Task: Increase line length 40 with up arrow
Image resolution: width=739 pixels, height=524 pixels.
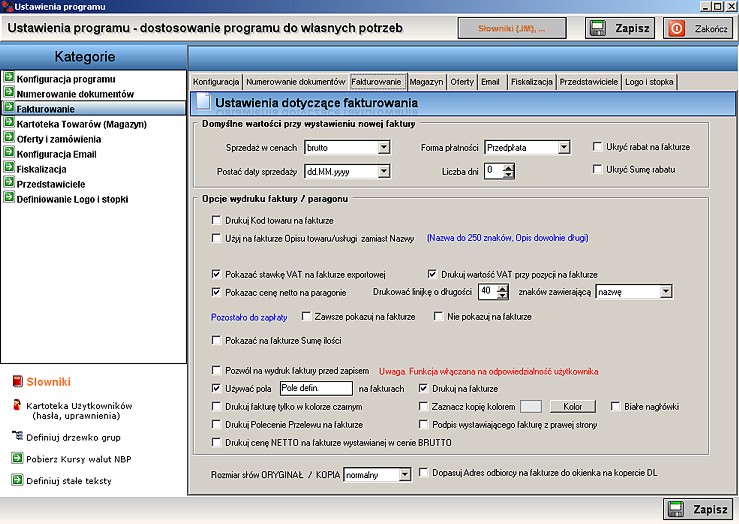Action: pos(502,288)
